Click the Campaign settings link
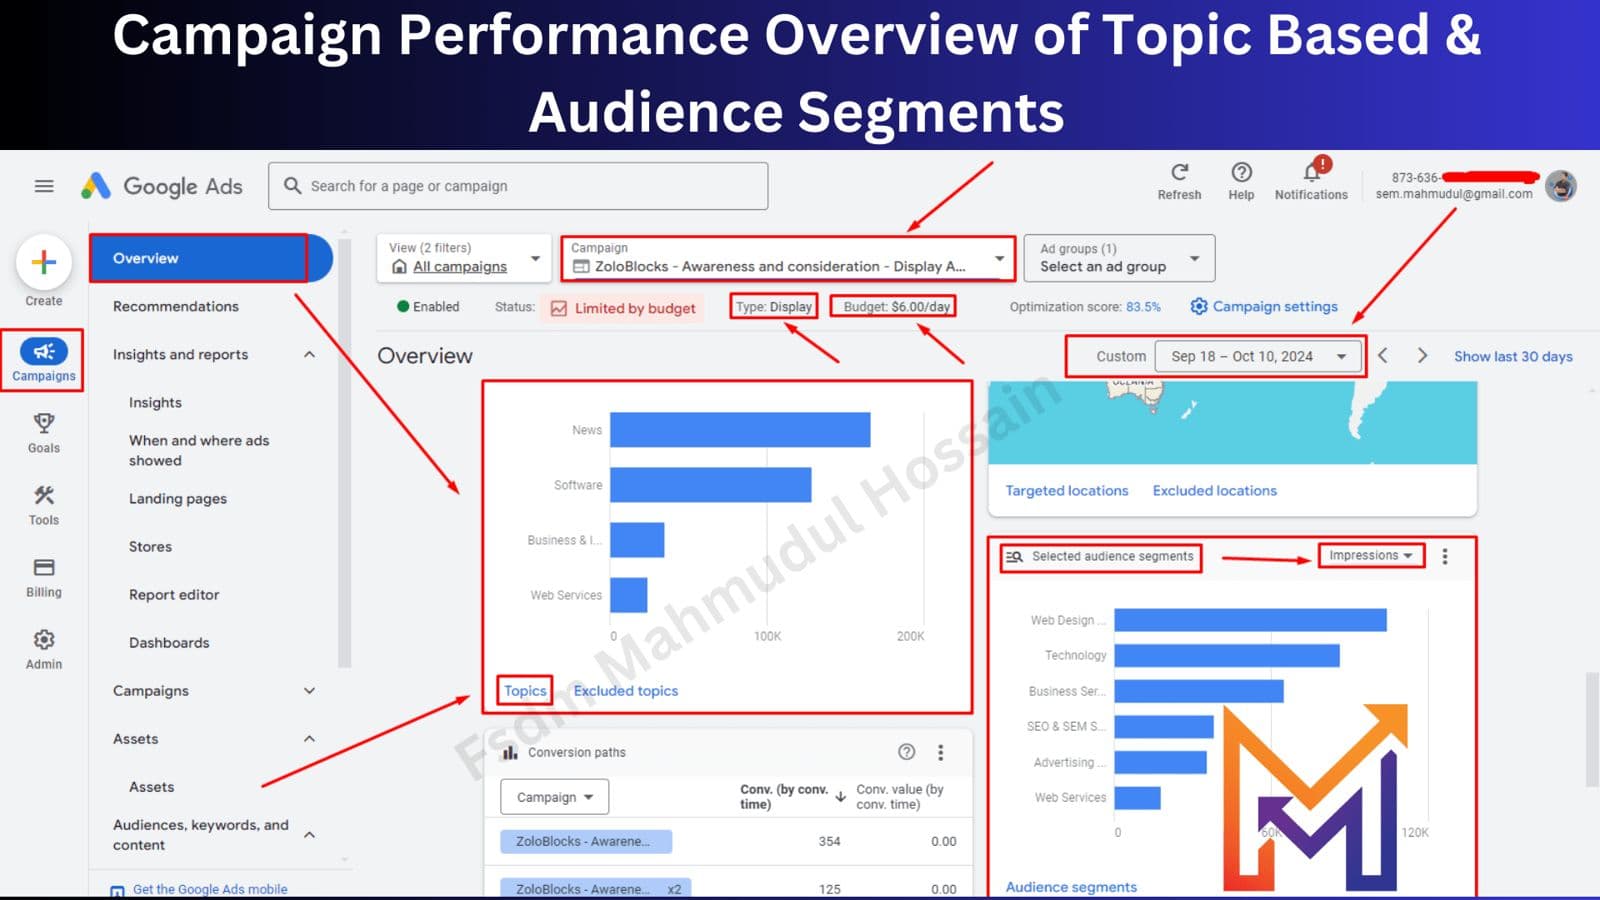Image resolution: width=1600 pixels, height=900 pixels. click(x=1264, y=306)
